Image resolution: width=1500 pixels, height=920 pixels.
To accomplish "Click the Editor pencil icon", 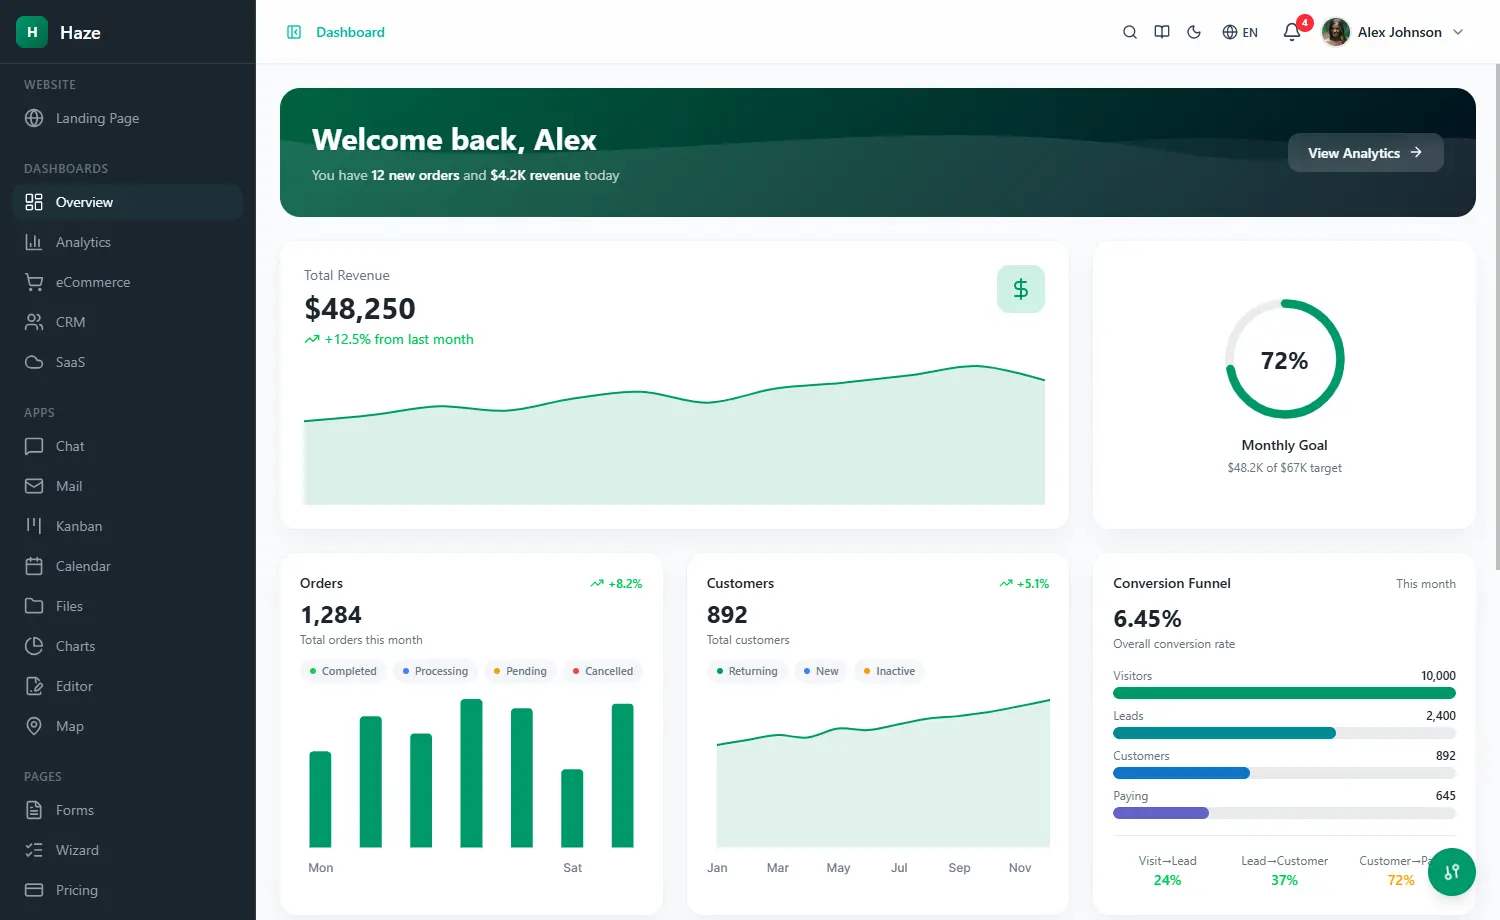I will pyautogui.click(x=34, y=686).
